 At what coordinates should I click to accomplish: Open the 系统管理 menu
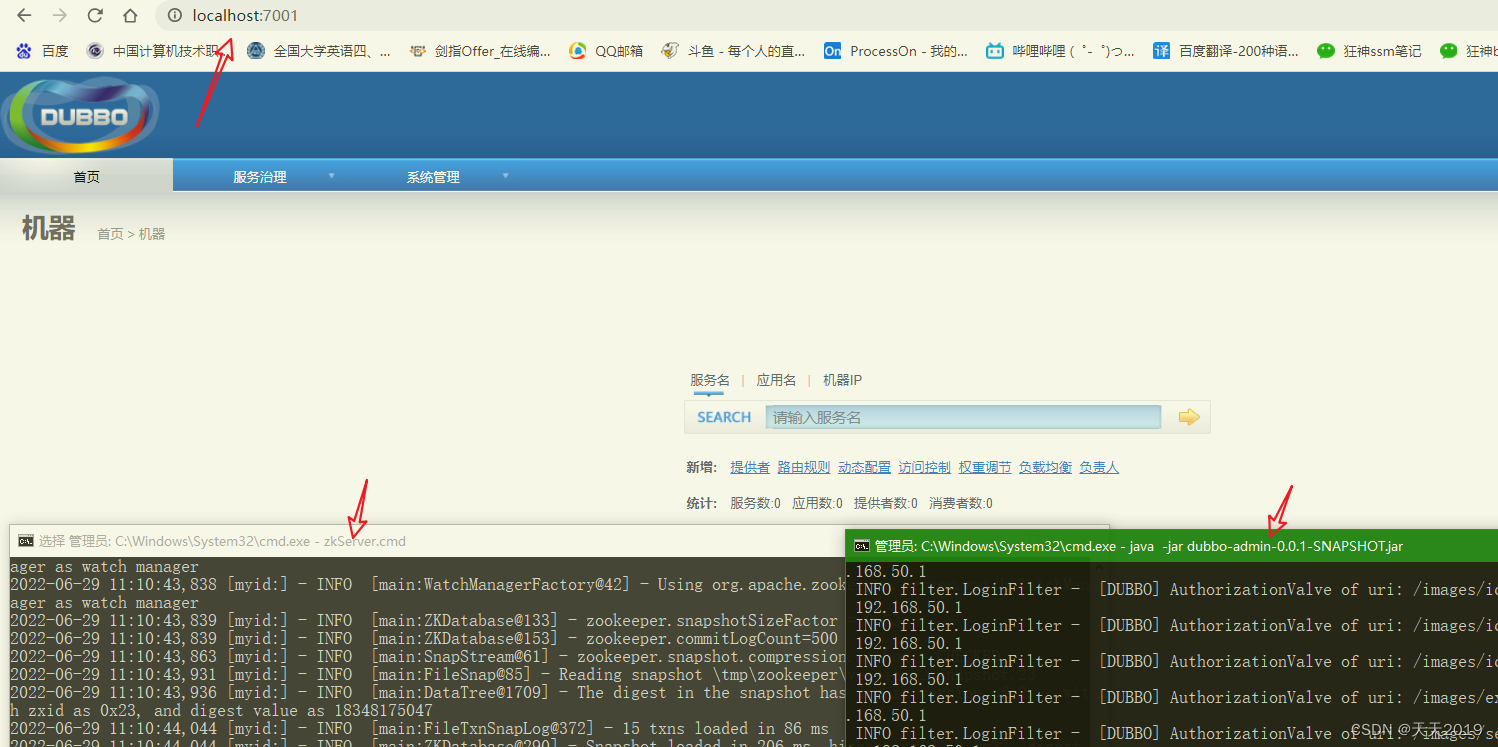(433, 177)
